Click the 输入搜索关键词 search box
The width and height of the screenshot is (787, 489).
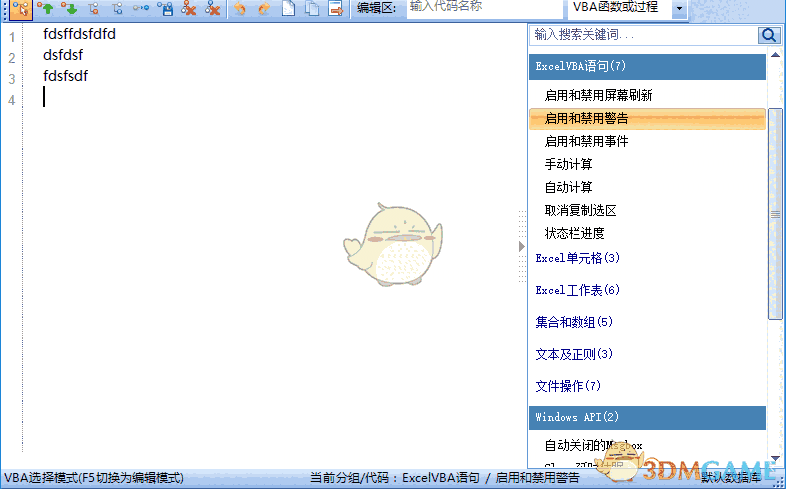(644, 35)
